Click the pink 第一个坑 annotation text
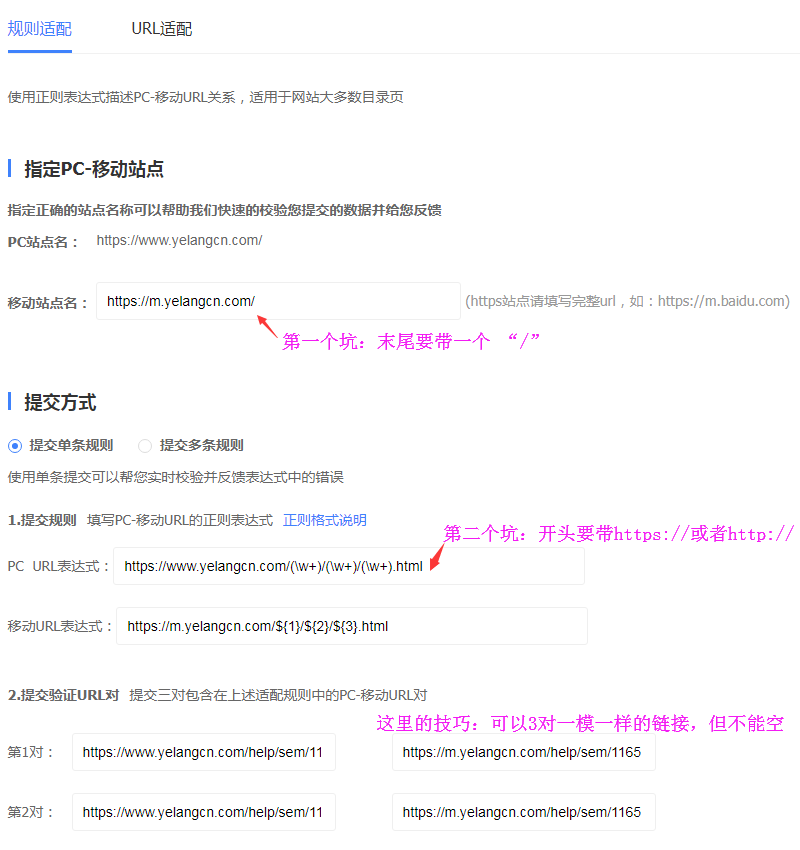 (411, 342)
